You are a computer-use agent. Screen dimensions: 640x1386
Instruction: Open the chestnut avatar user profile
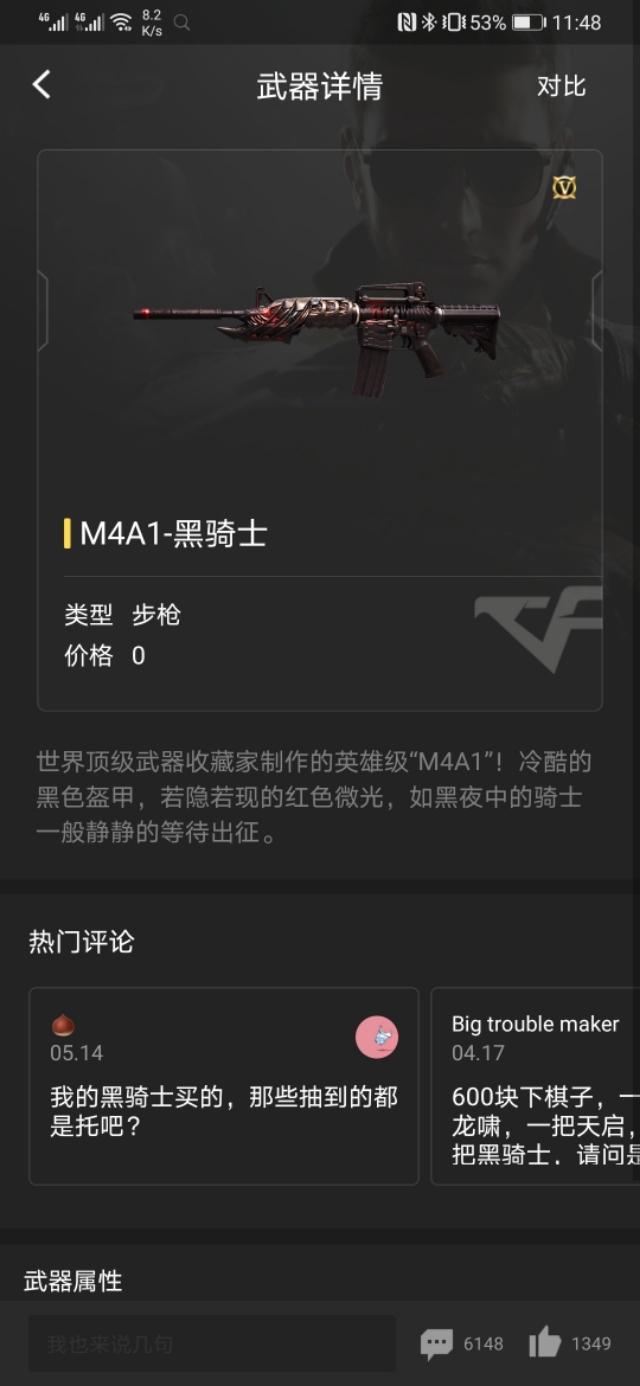63,1026
